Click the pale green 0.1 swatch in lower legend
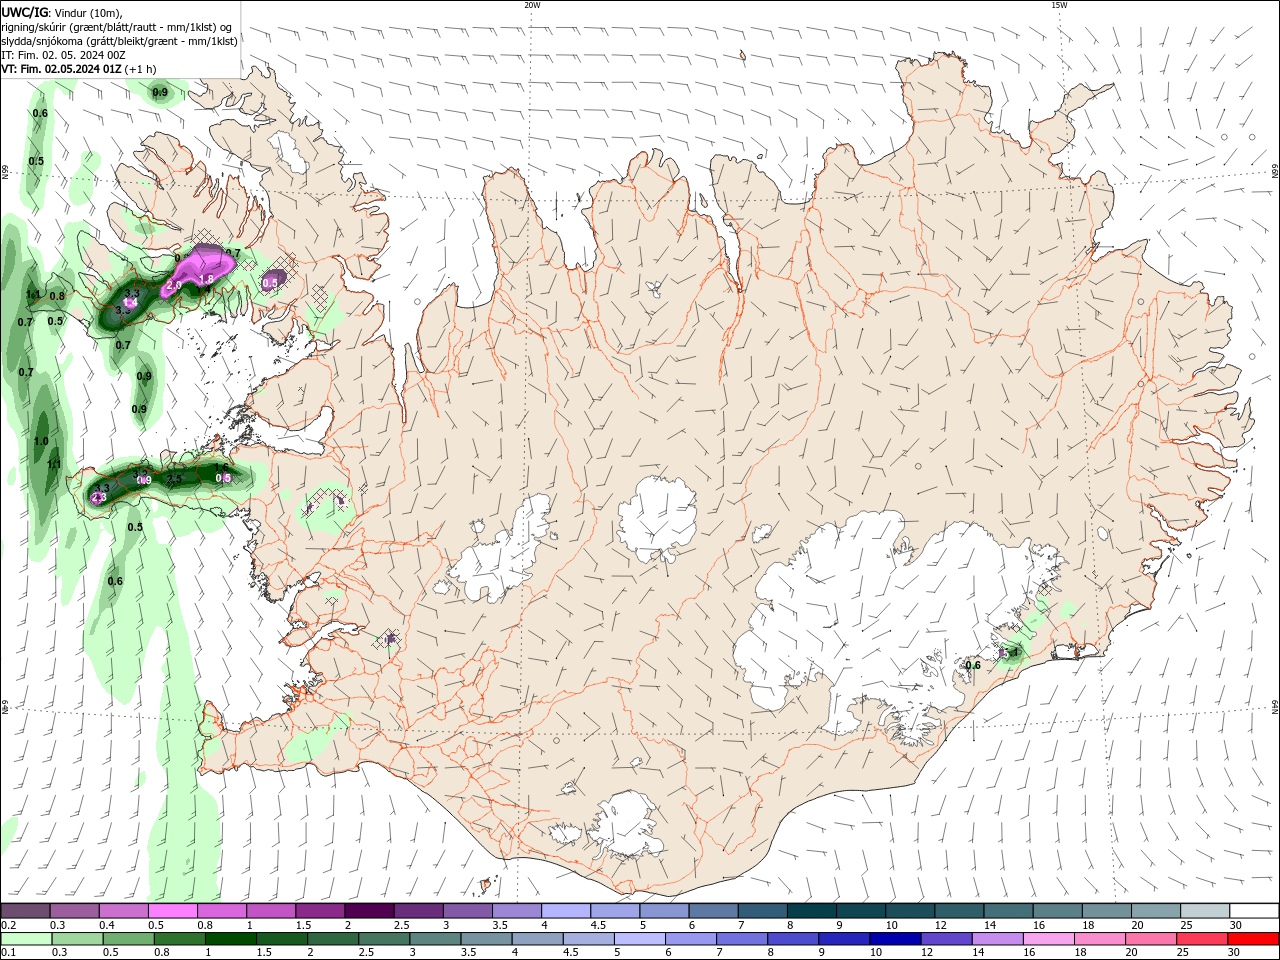The height and width of the screenshot is (960, 1280). pos(25,938)
